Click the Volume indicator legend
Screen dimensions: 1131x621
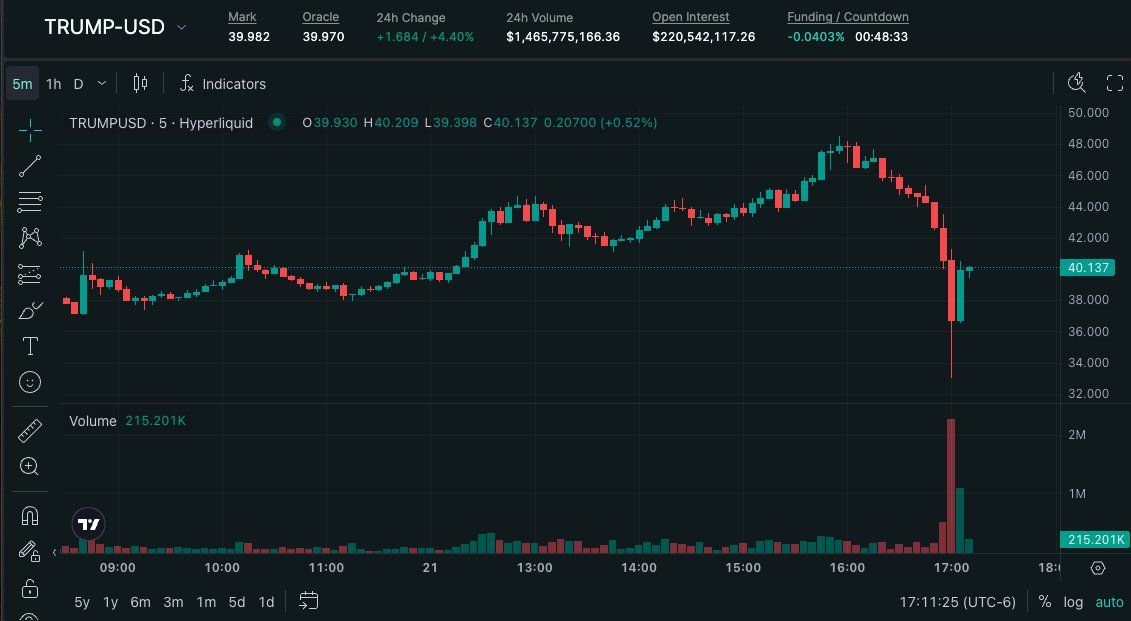(x=92, y=420)
